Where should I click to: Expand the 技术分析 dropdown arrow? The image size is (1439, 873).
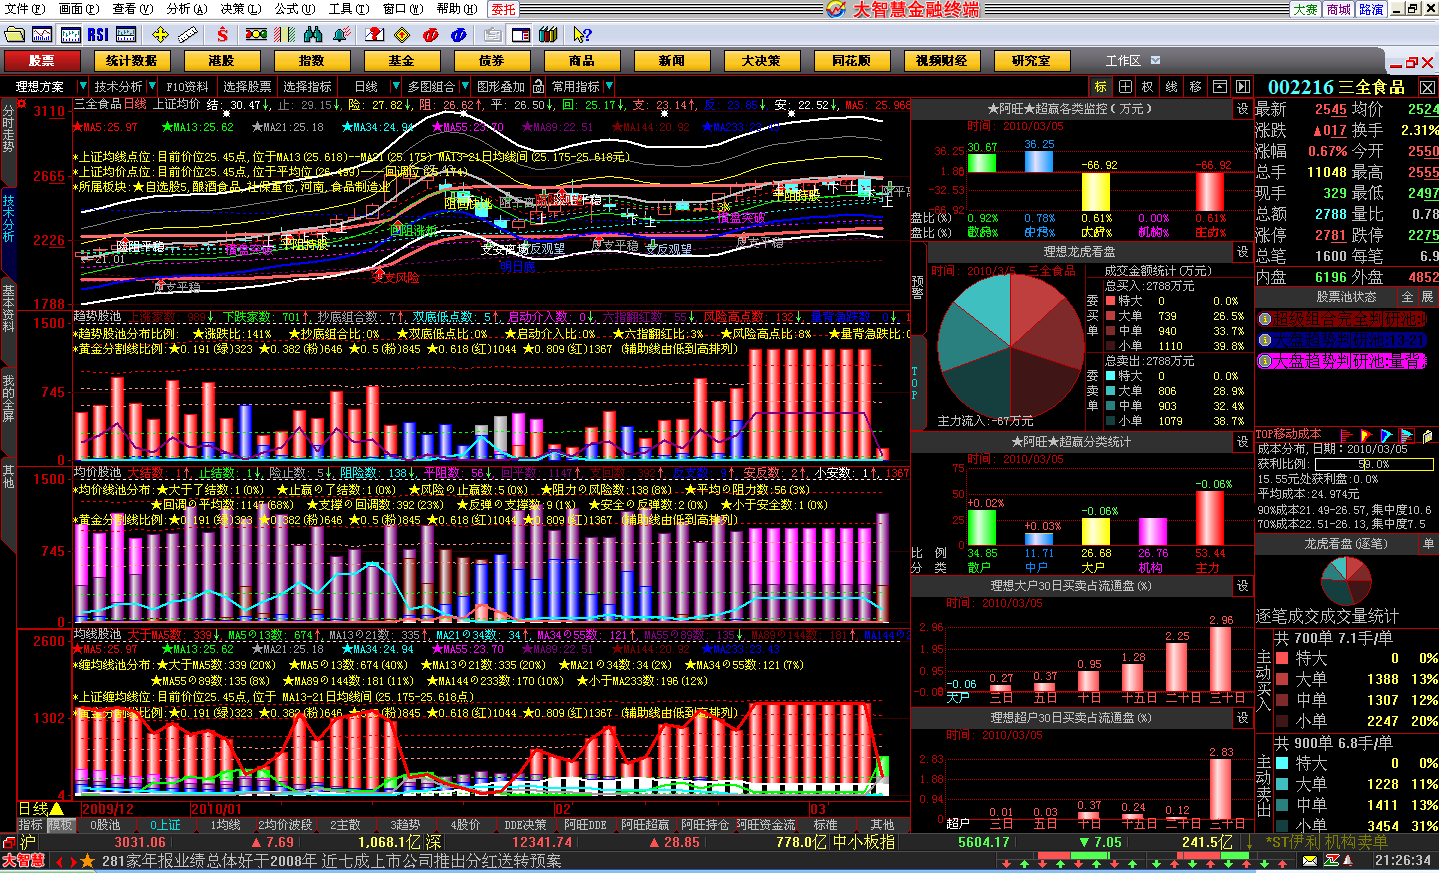tap(152, 87)
